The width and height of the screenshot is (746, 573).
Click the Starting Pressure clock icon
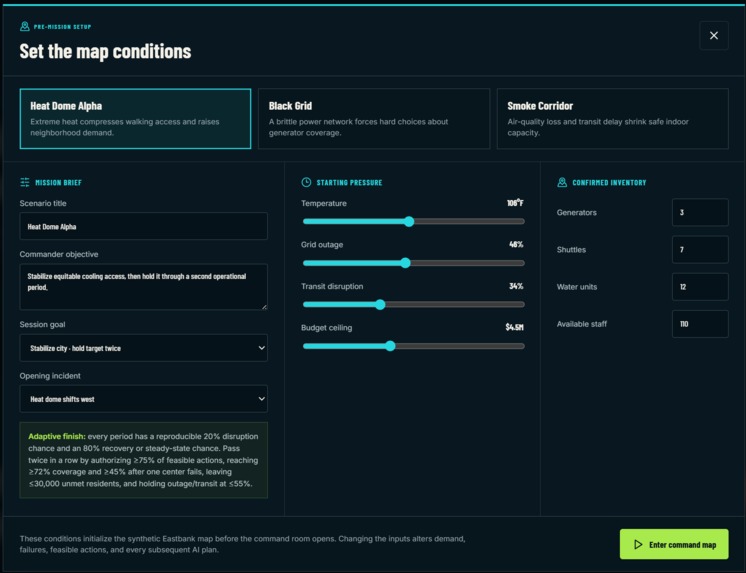pos(306,182)
